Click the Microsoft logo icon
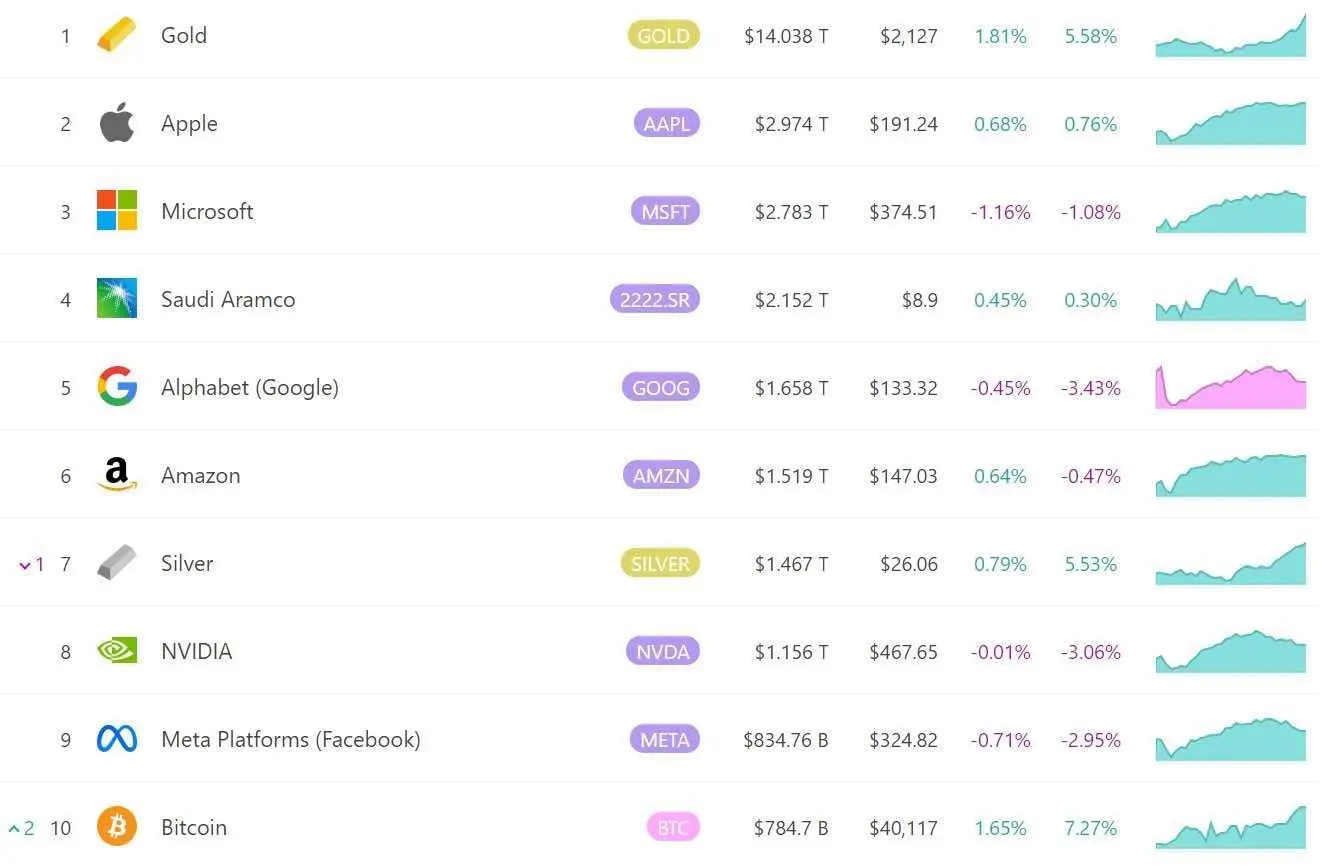Viewport: 1329px width, 867px height. tap(116, 211)
